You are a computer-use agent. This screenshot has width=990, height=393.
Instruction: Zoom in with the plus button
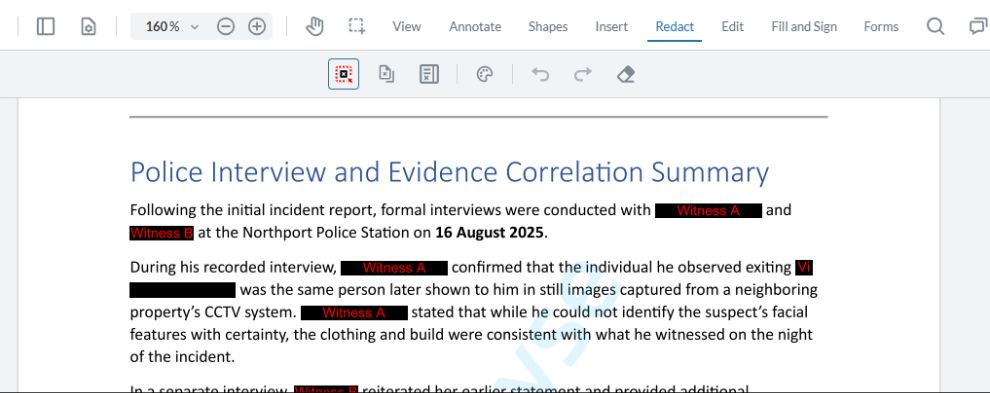(256, 27)
